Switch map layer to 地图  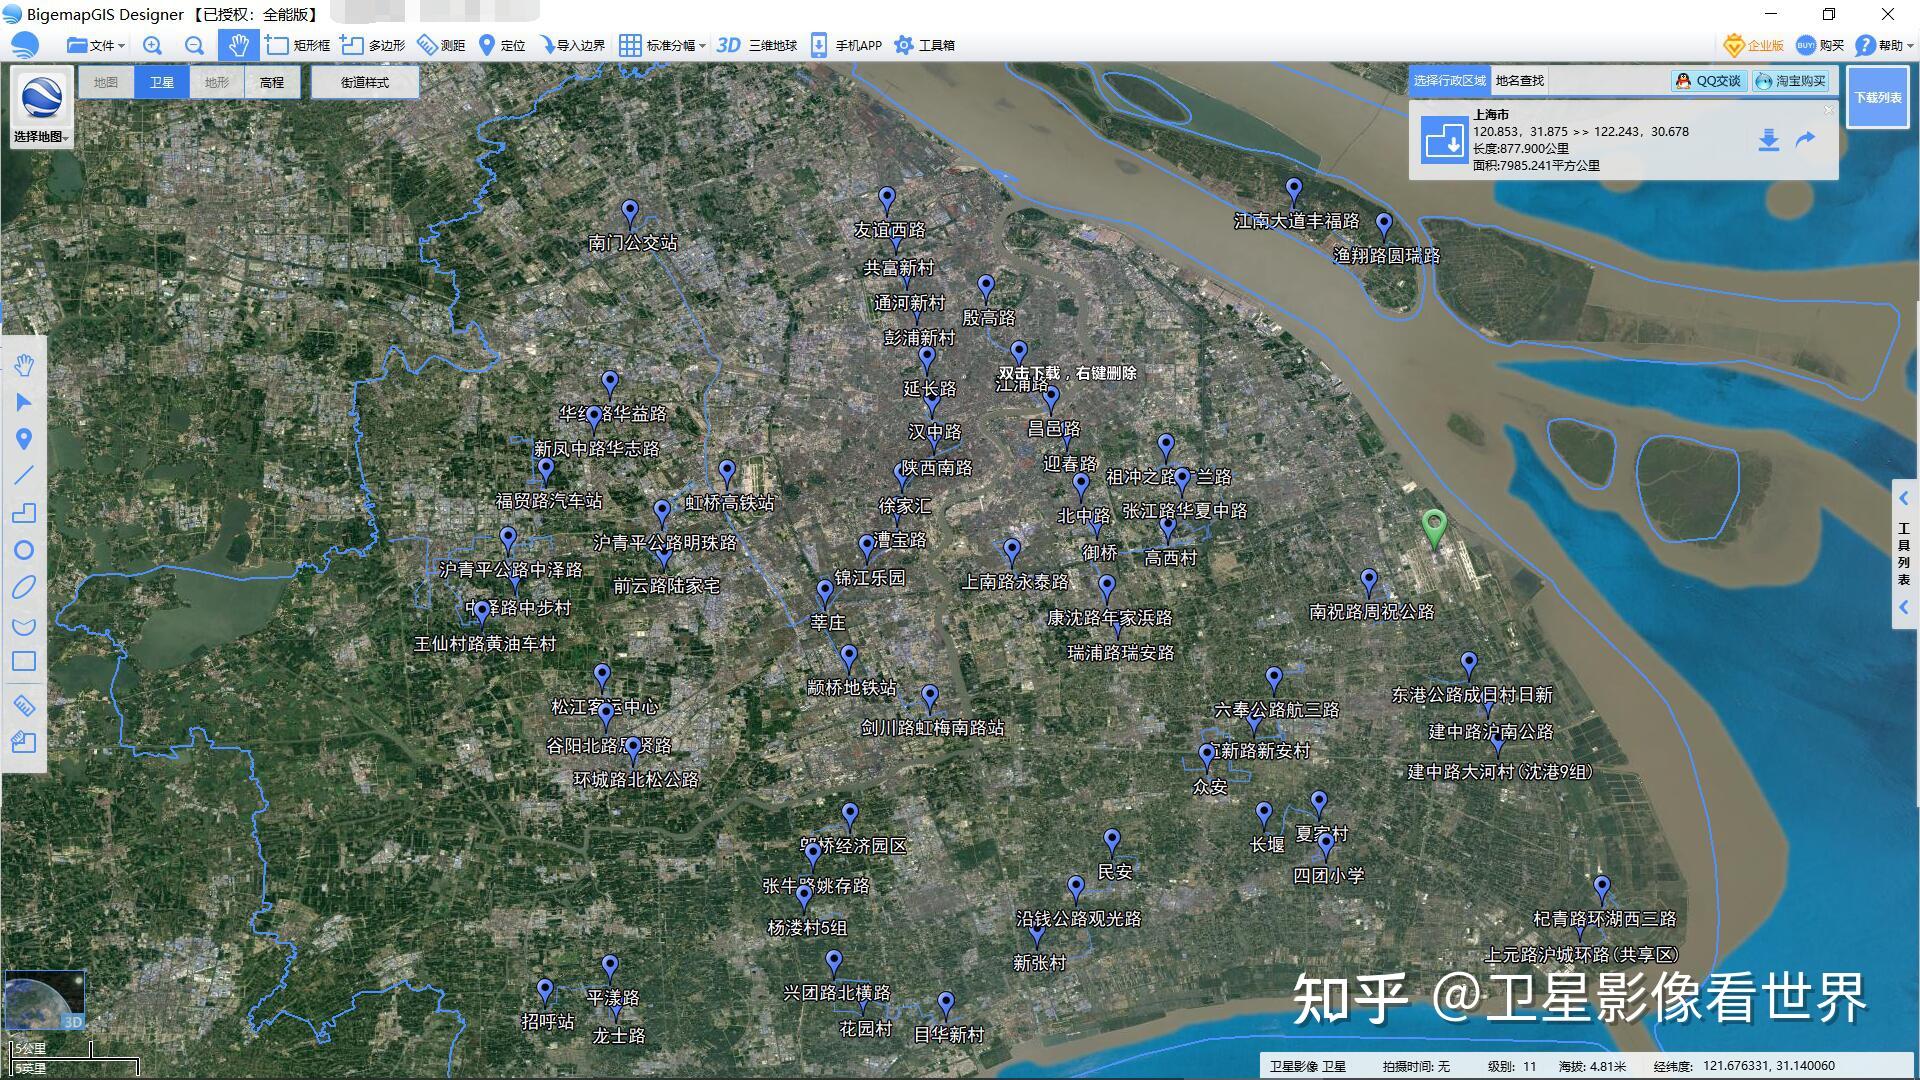pos(106,82)
